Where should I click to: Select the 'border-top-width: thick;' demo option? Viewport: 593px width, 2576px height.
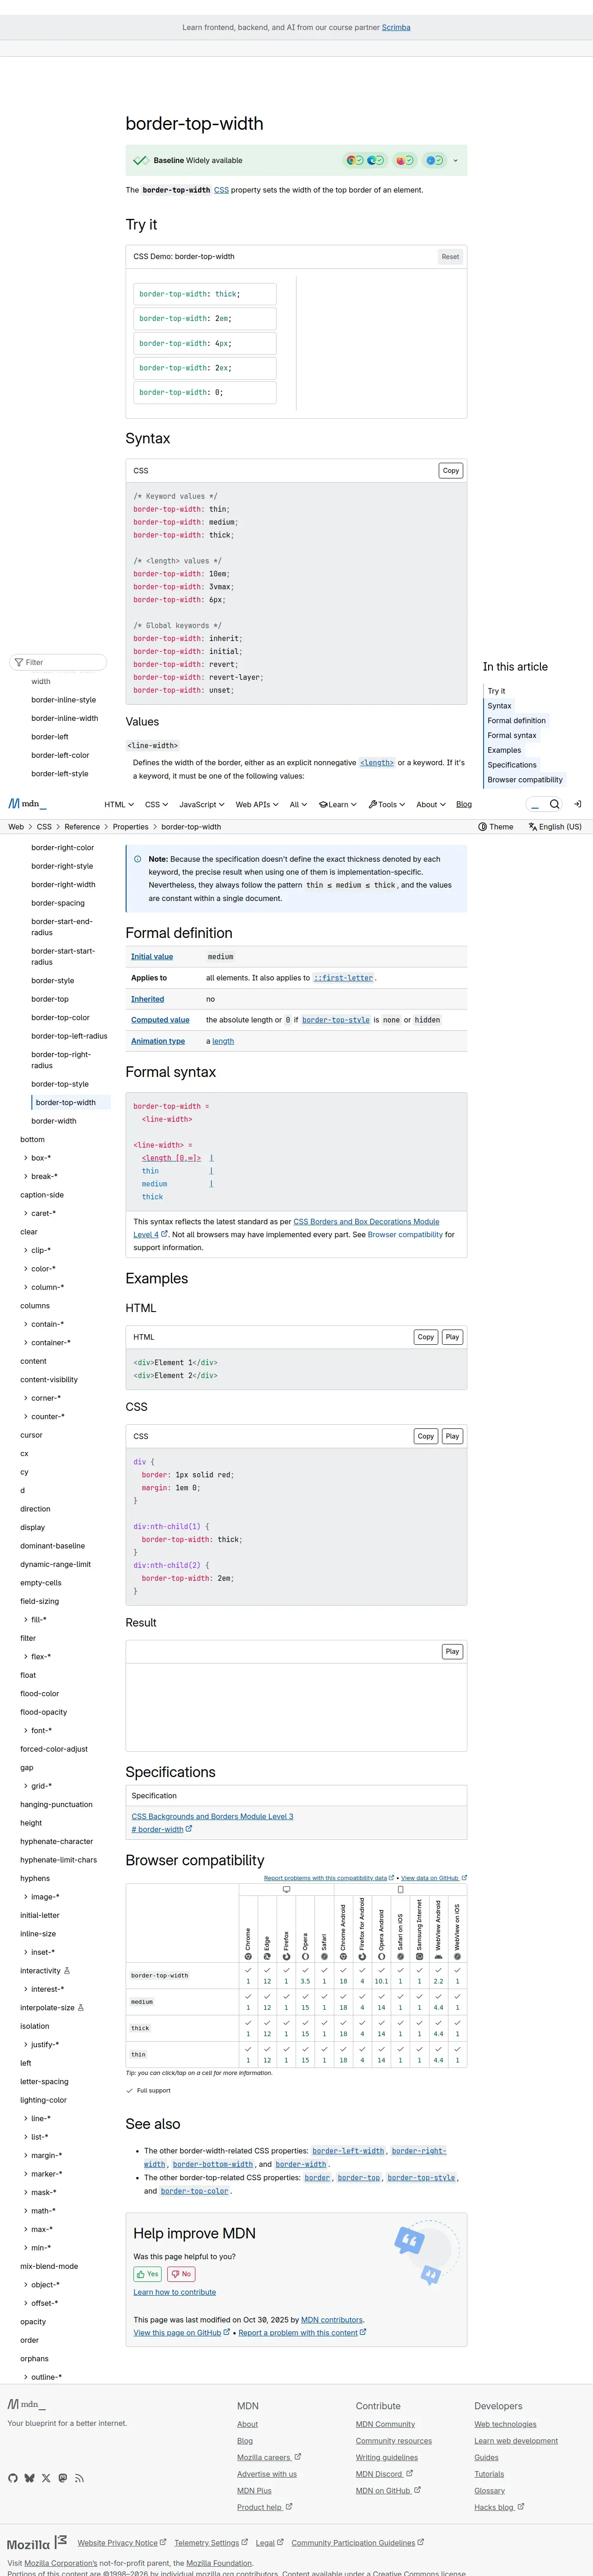click(x=205, y=294)
